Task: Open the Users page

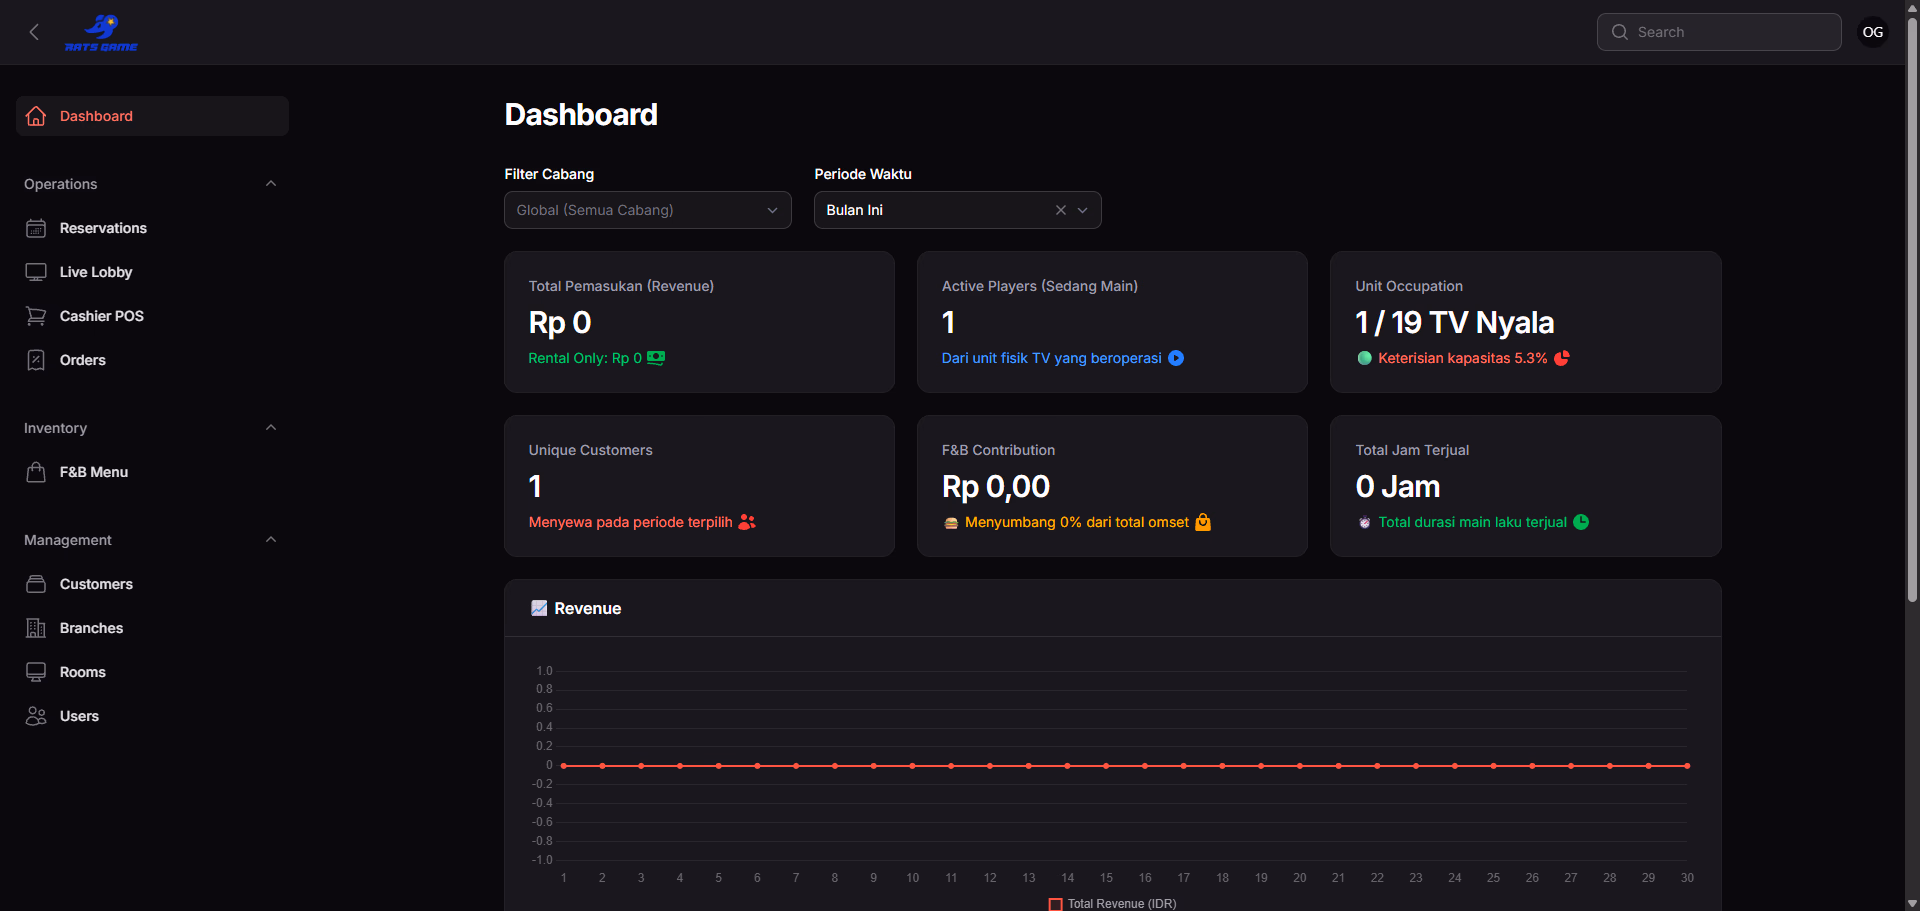Action: coord(152,716)
